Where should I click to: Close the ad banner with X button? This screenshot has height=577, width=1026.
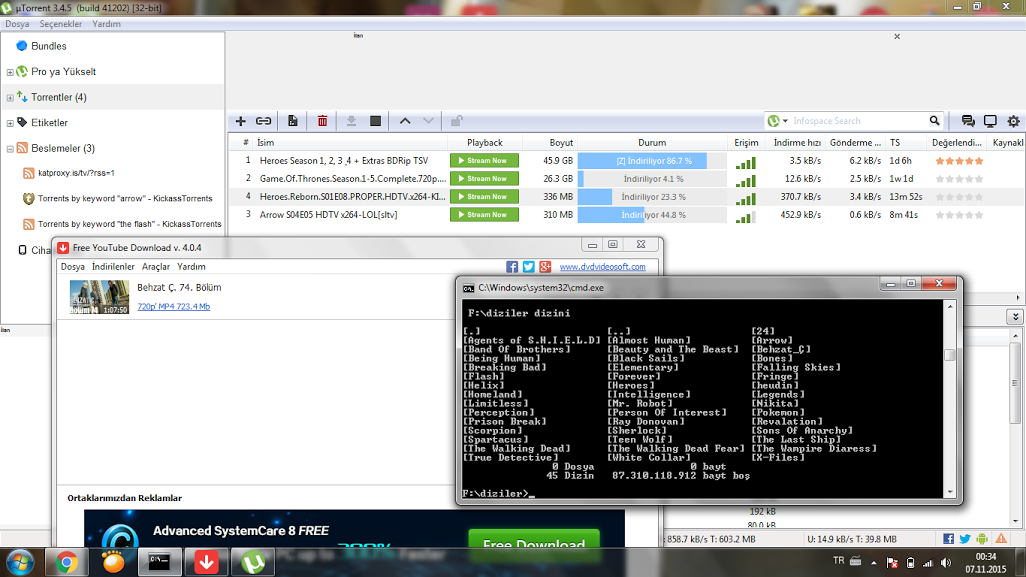pos(897,37)
